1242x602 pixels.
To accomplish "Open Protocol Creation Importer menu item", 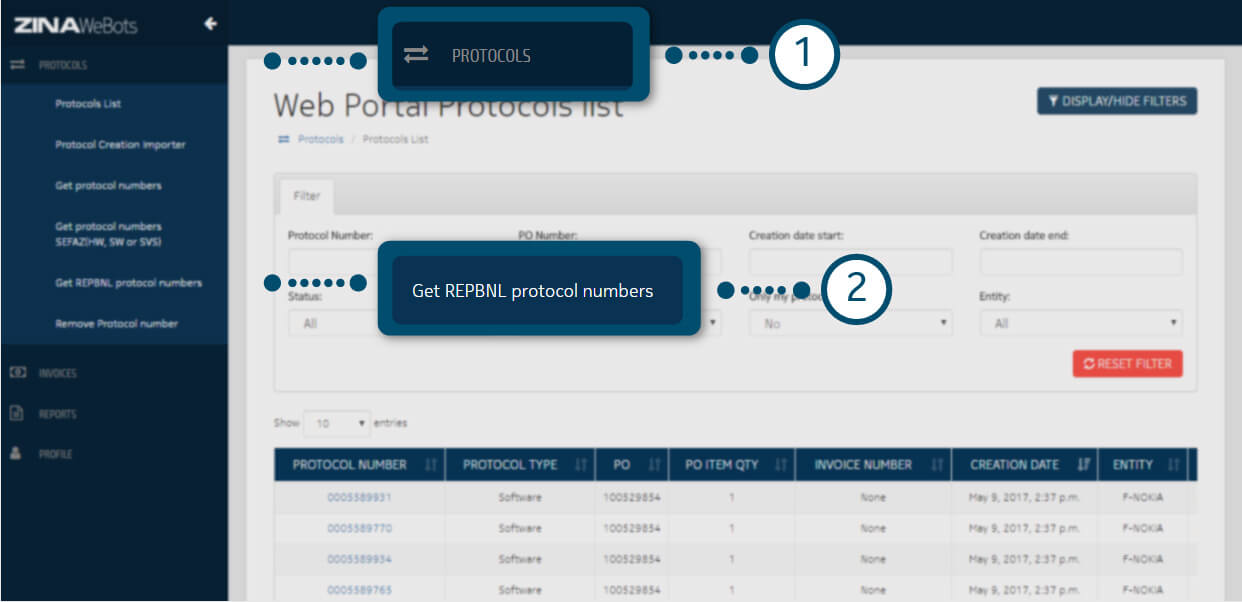I will (120, 145).
